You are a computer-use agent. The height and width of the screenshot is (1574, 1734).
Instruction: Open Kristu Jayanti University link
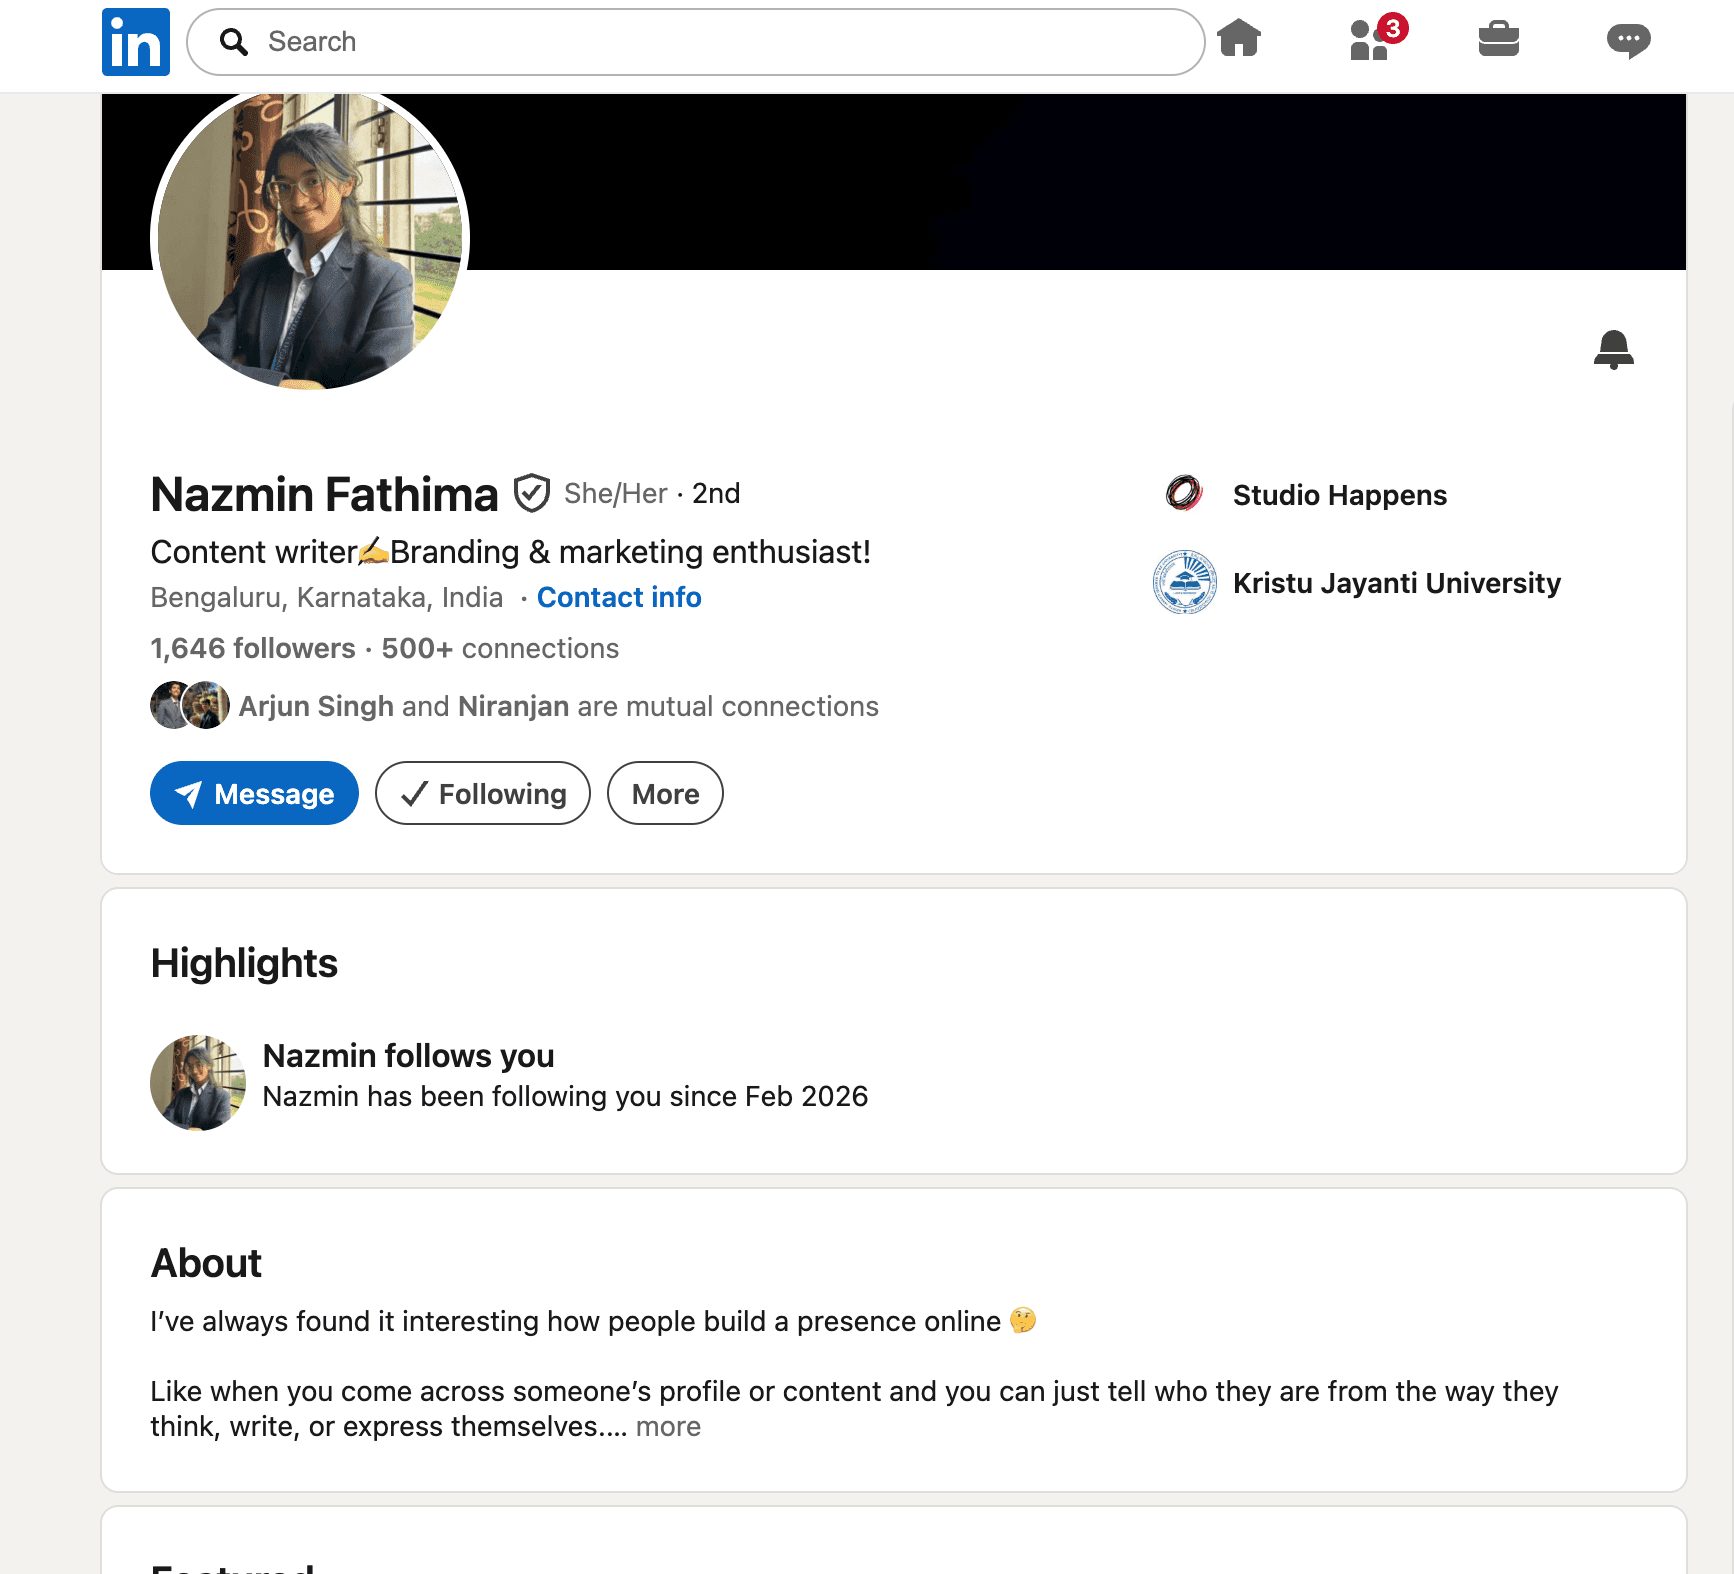[1396, 583]
